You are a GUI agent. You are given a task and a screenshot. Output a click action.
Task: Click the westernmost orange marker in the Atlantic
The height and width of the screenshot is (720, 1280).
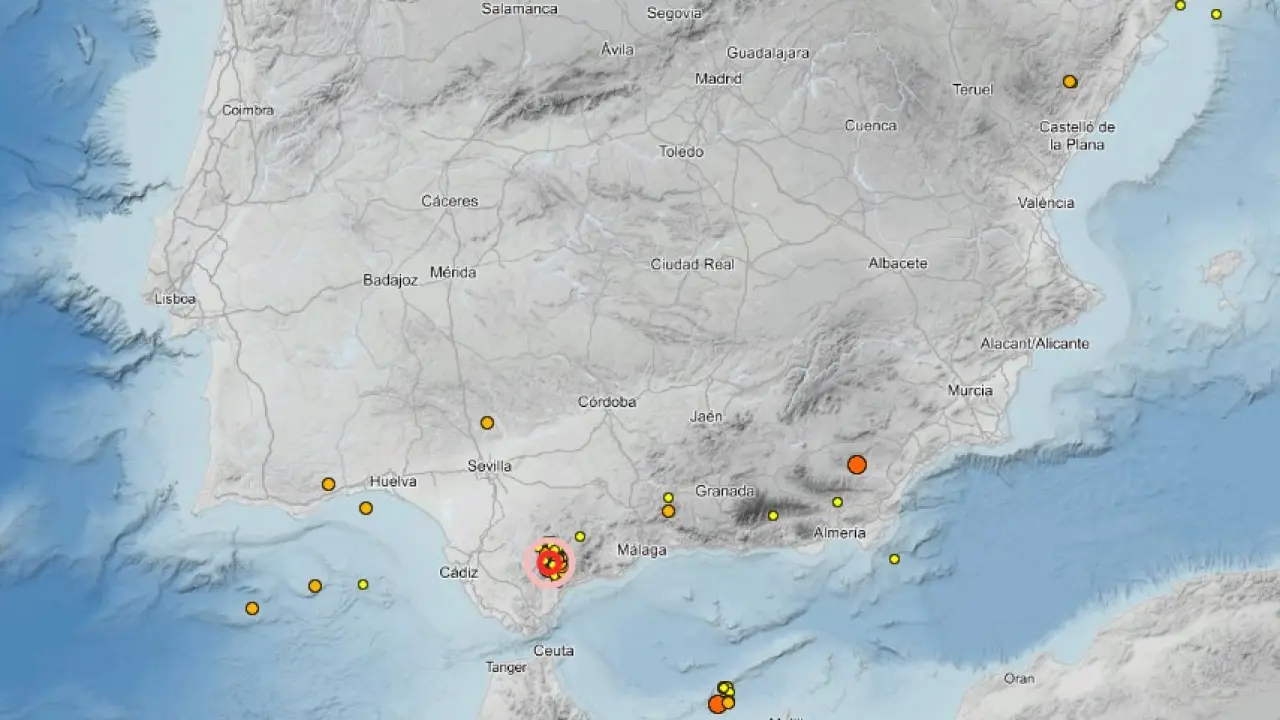[x=252, y=608]
